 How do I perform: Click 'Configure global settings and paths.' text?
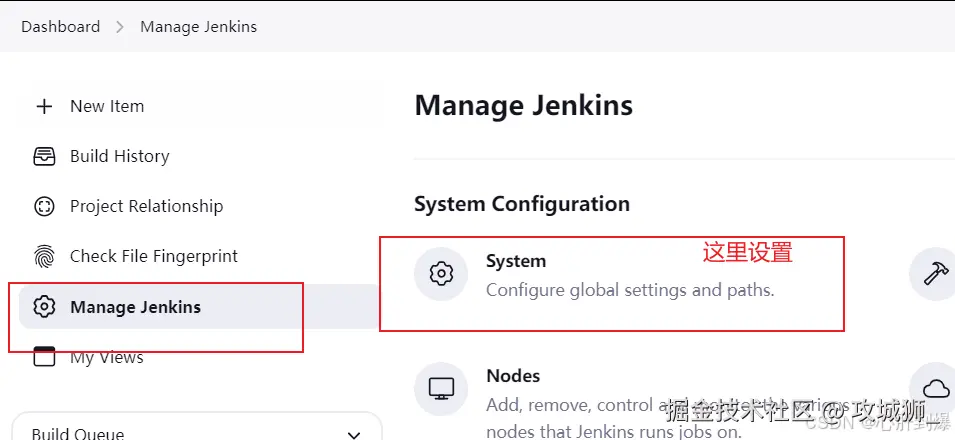(x=630, y=289)
